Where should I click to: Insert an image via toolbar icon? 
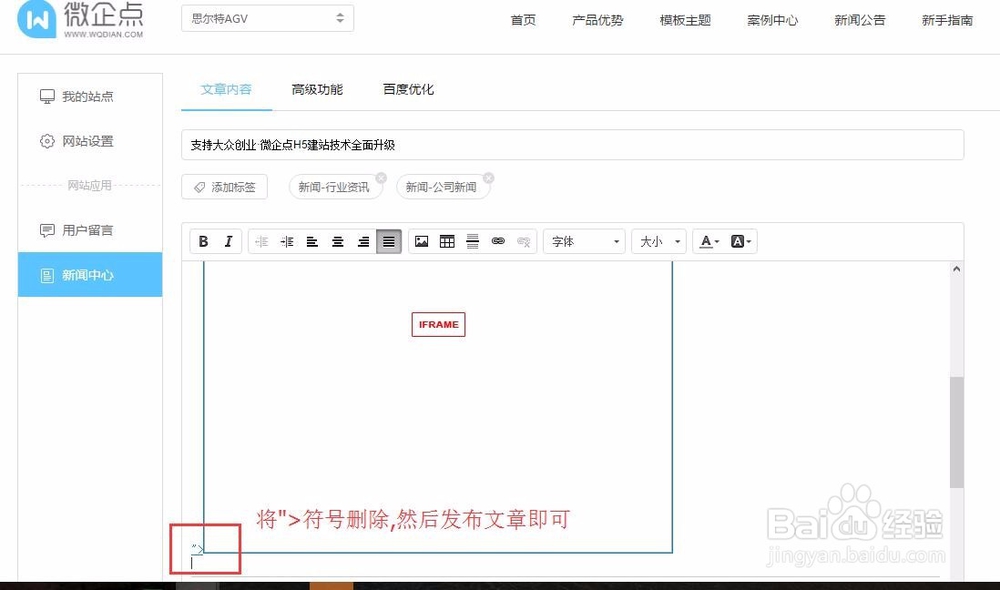pyautogui.click(x=422, y=242)
